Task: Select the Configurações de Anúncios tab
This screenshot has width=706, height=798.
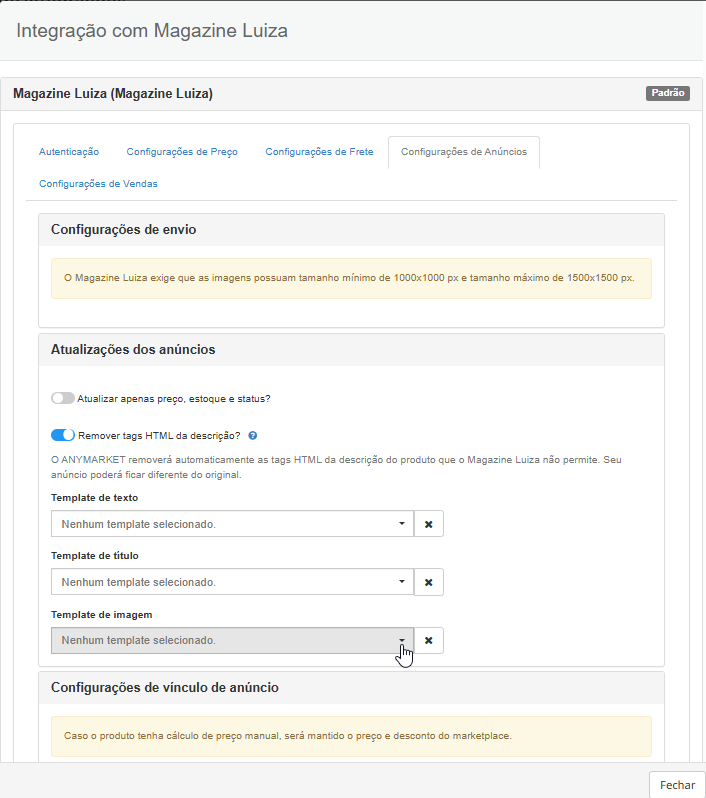Action: click(464, 152)
